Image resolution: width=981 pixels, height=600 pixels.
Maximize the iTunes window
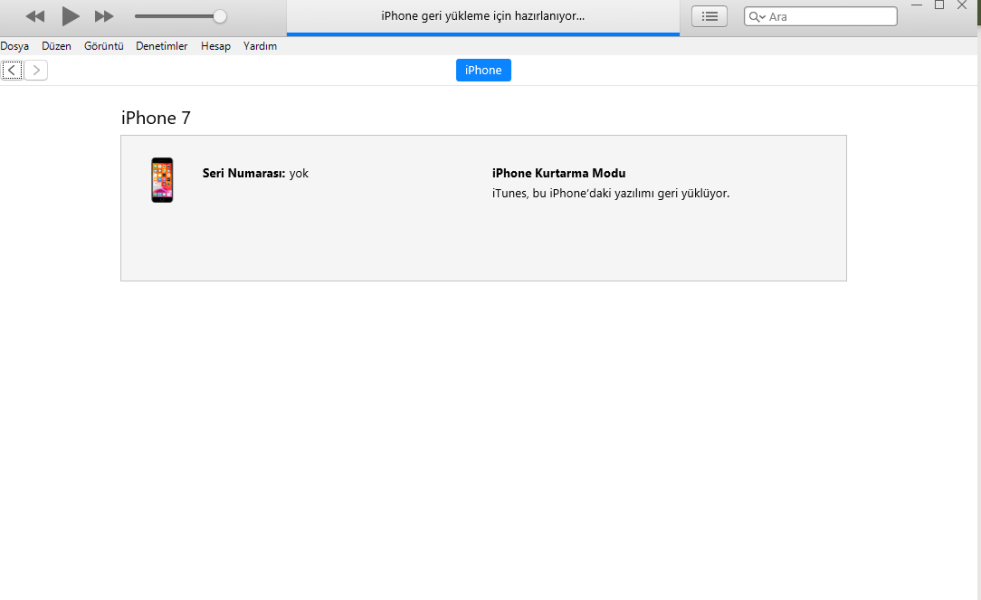pos(939,5)
